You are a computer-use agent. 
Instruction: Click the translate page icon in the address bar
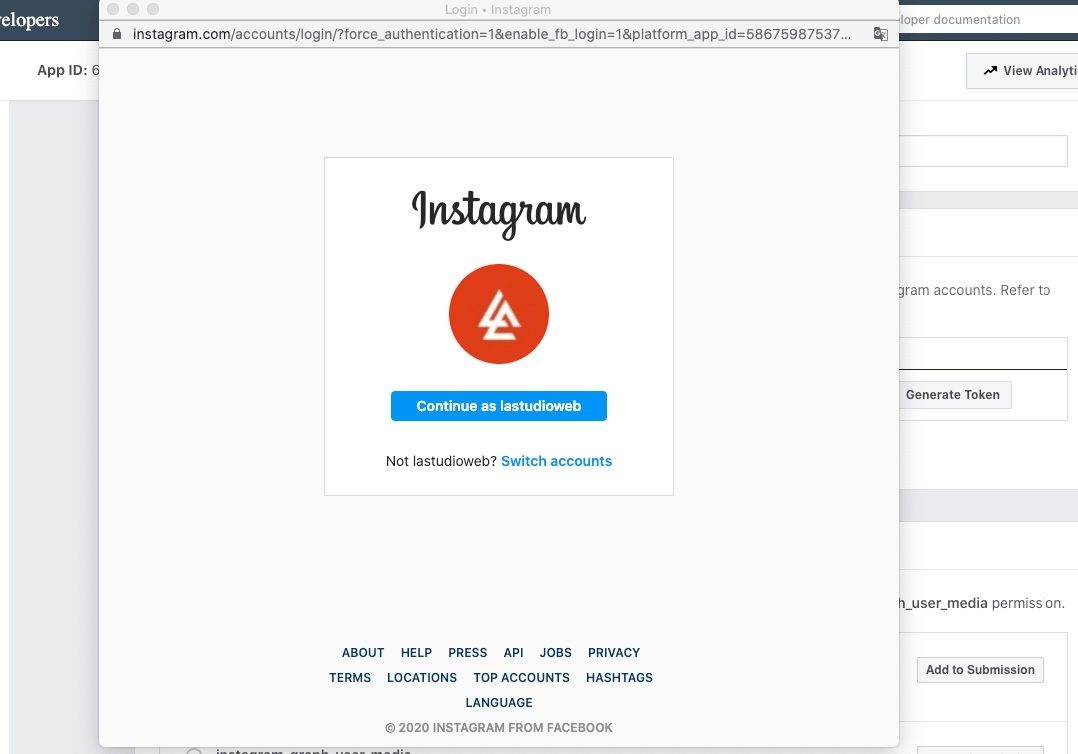coord(880,34)
